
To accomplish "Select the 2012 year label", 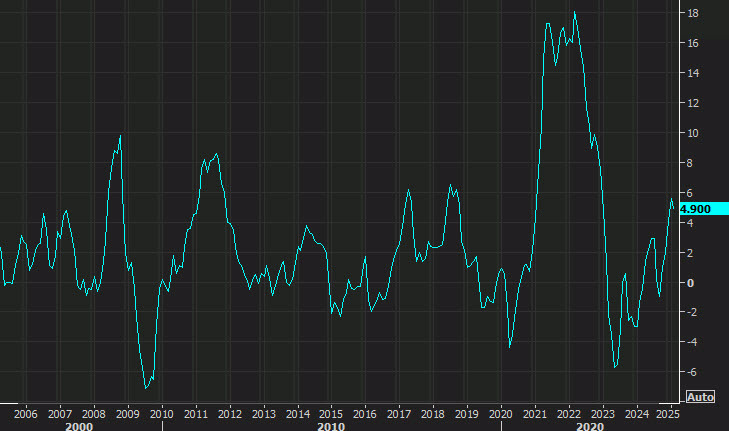I will (x=229, y=414).
